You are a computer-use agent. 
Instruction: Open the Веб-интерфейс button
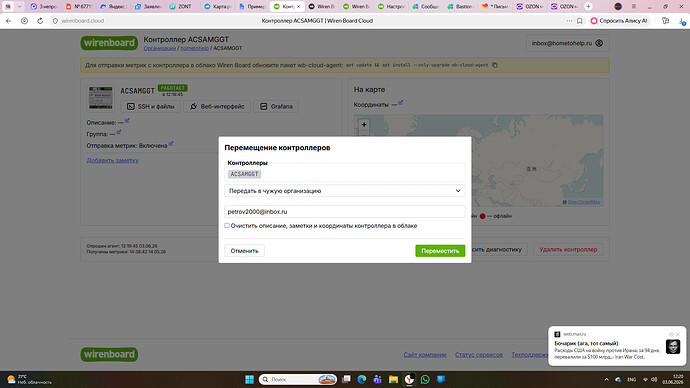217,106
